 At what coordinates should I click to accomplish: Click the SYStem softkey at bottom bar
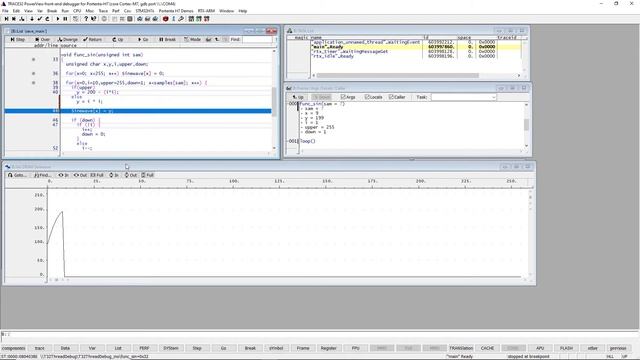pyautogui.click(x=171, y=348)
